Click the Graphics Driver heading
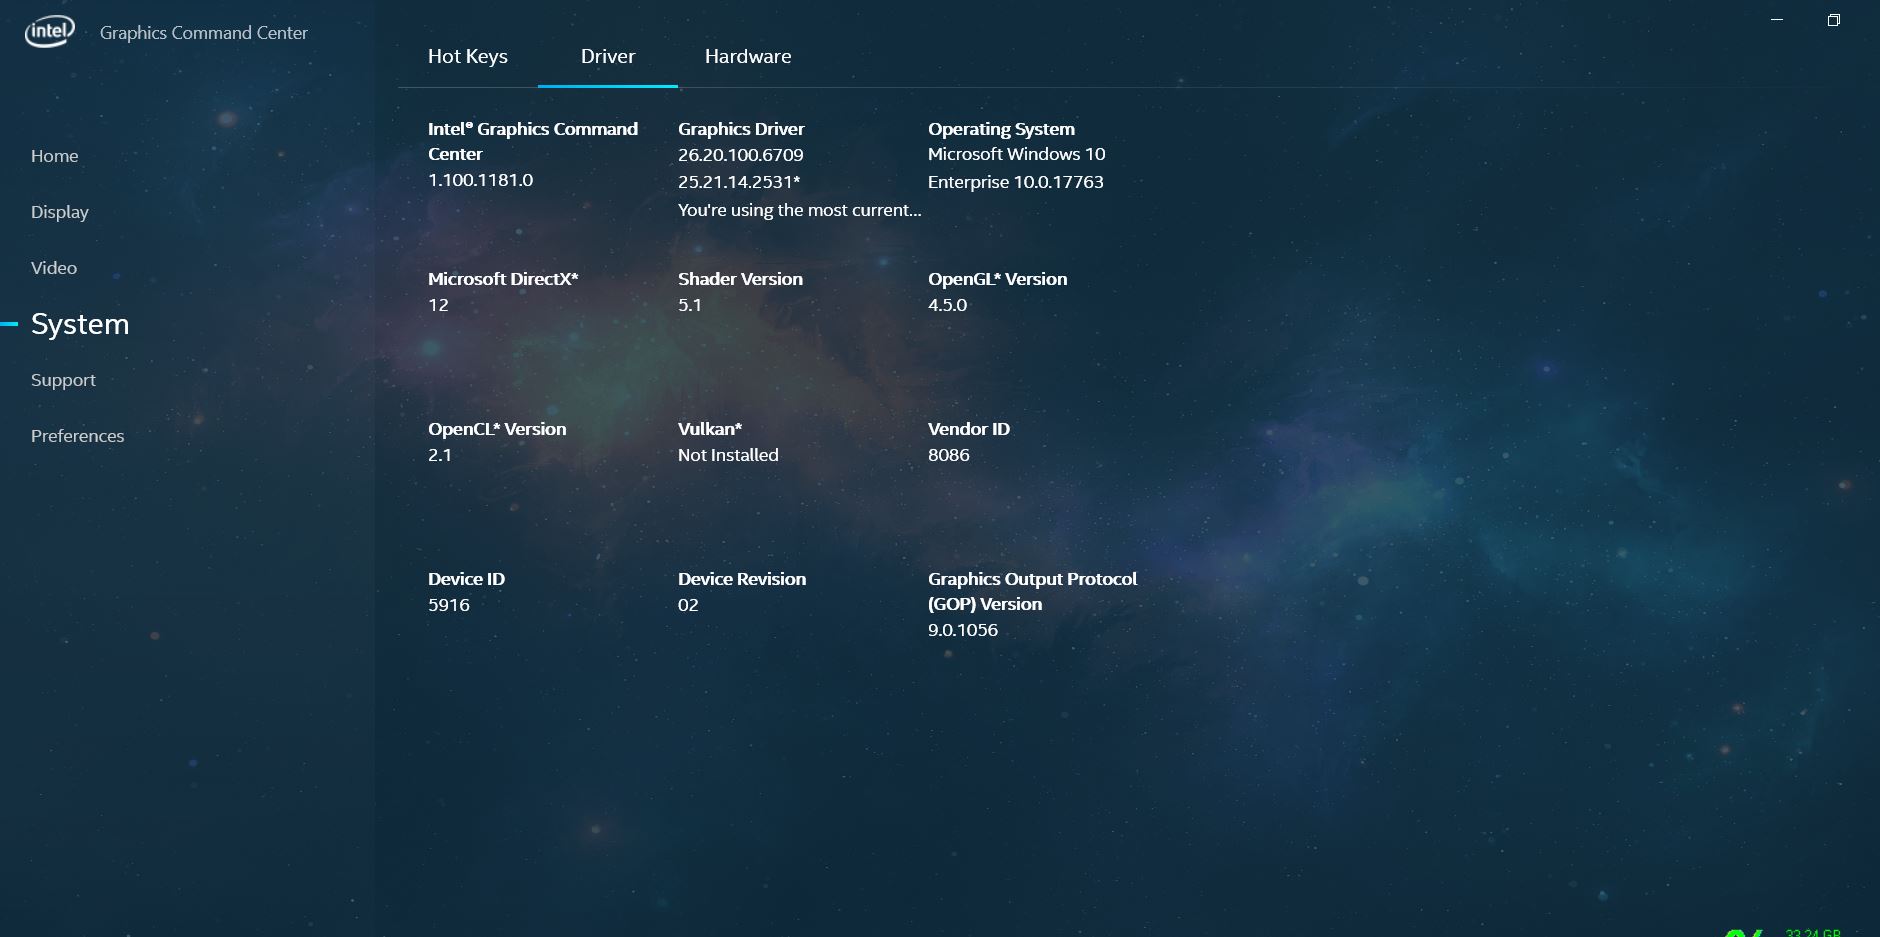This screenshot has width=1880, height=937. (741, 129)
